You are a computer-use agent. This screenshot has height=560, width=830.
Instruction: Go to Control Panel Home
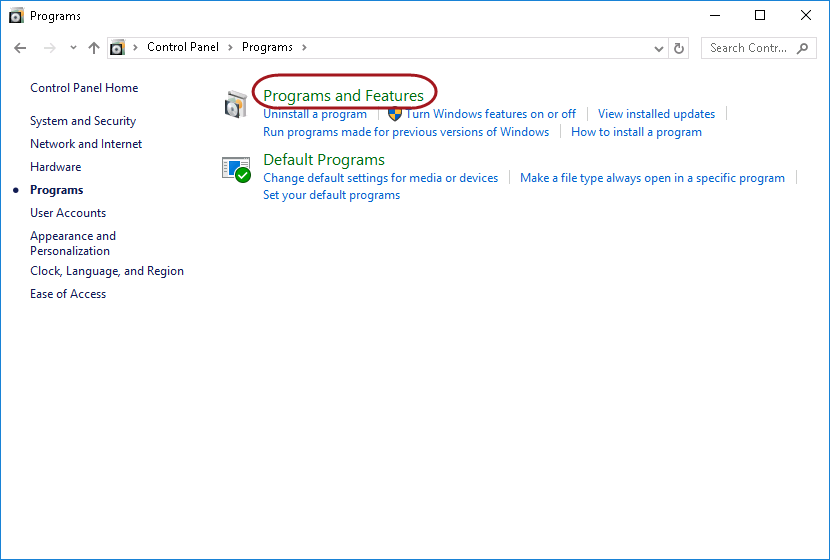click(x=84, y=88)
